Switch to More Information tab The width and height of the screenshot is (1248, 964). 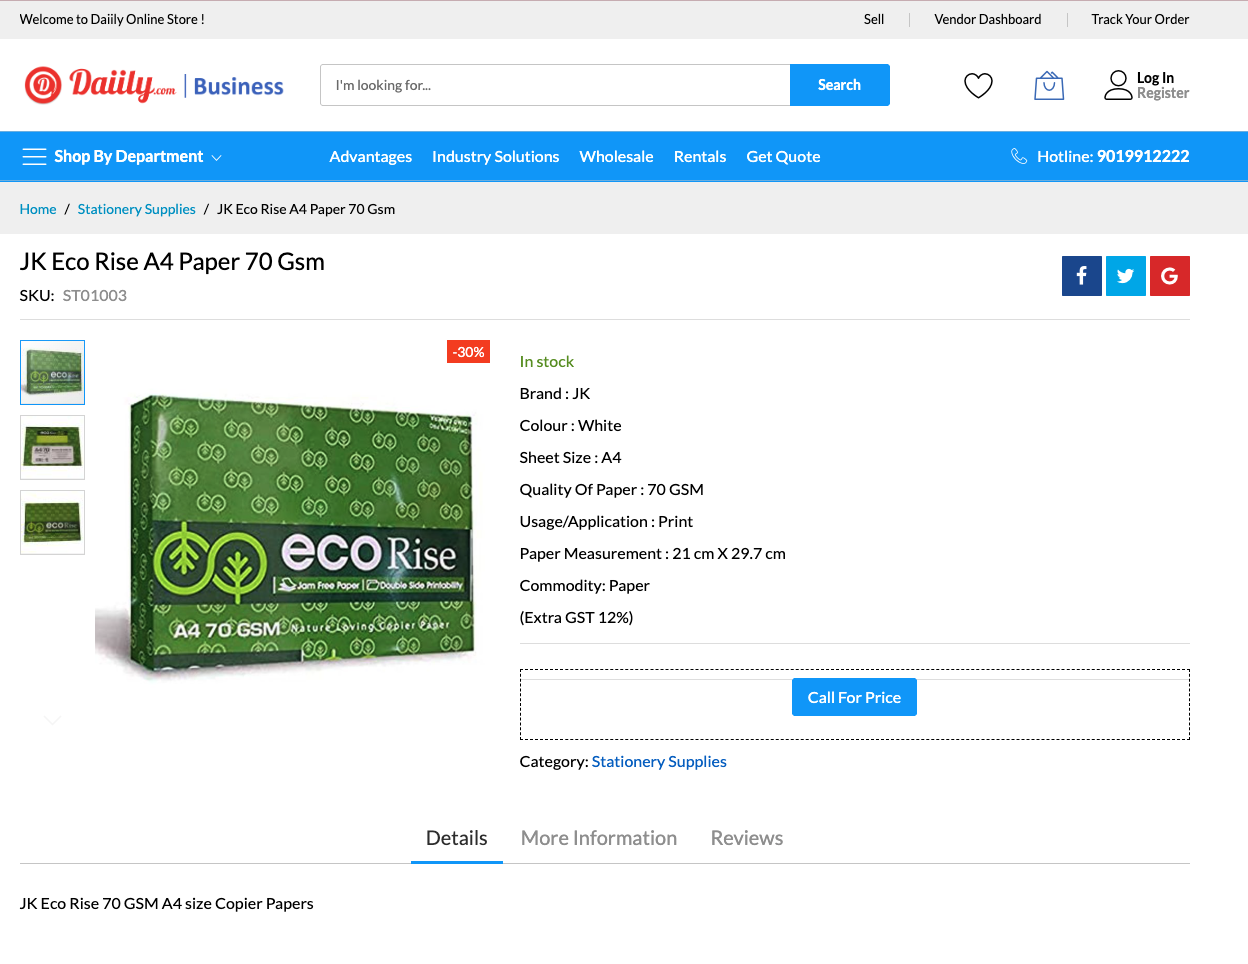point(599,838)
